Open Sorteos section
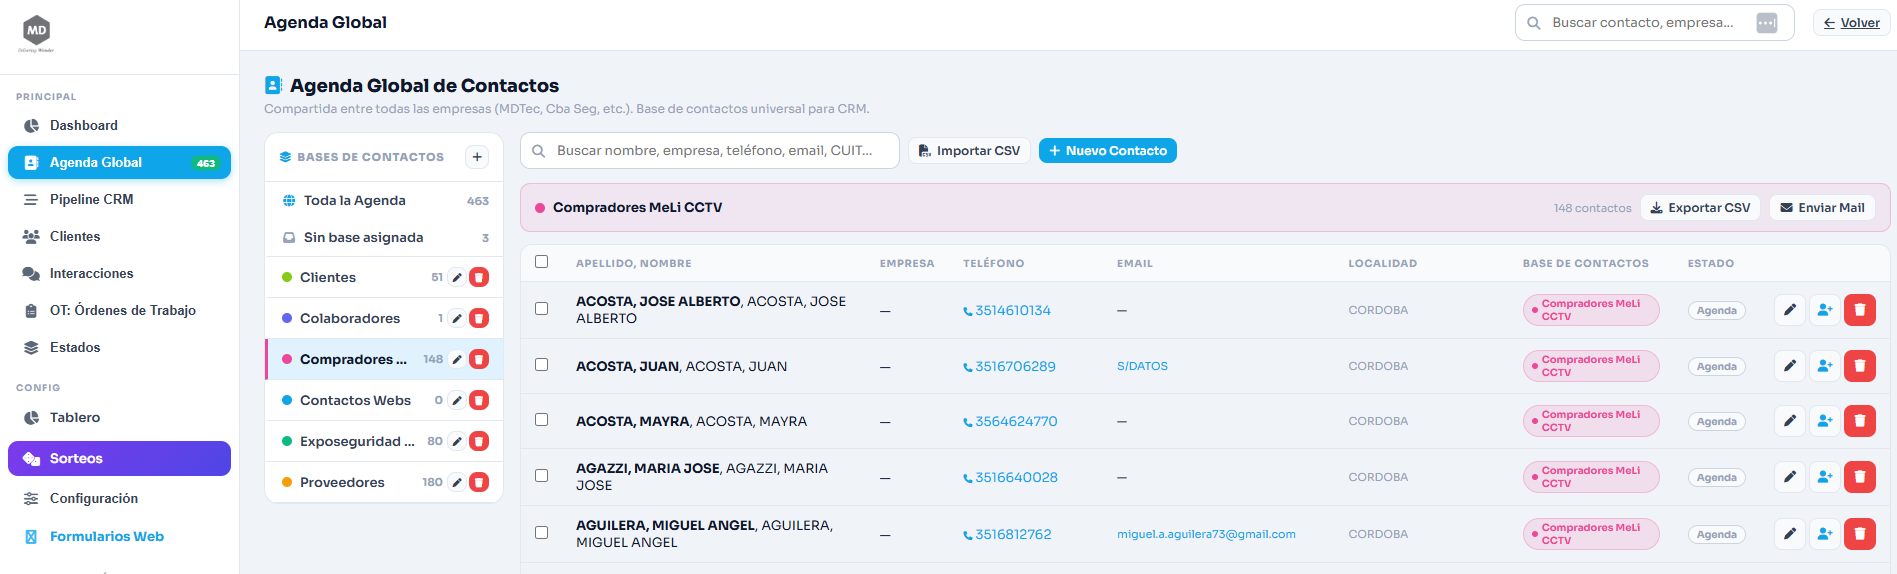 [x=119, y=458]
